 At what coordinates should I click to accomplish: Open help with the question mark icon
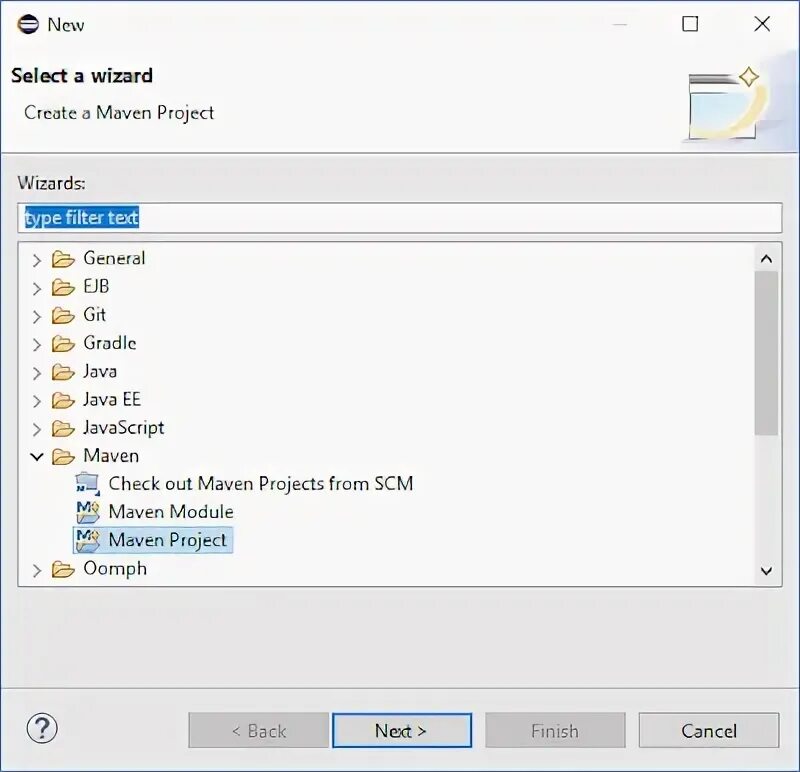point(42,729)
